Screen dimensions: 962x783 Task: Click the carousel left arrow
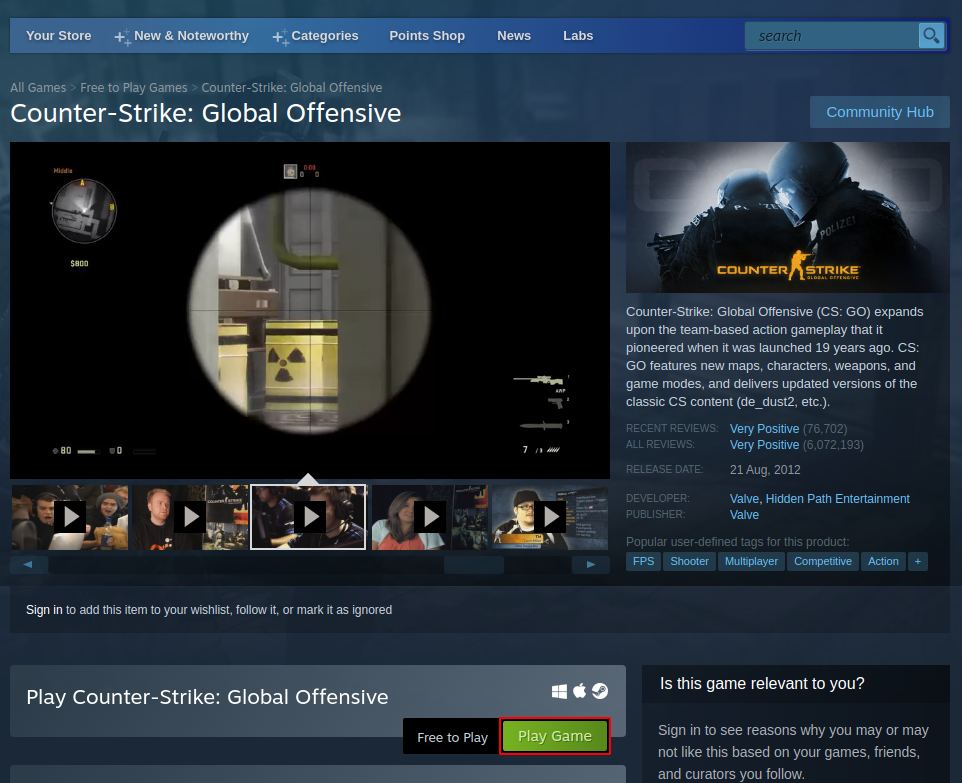click(28, 563)
